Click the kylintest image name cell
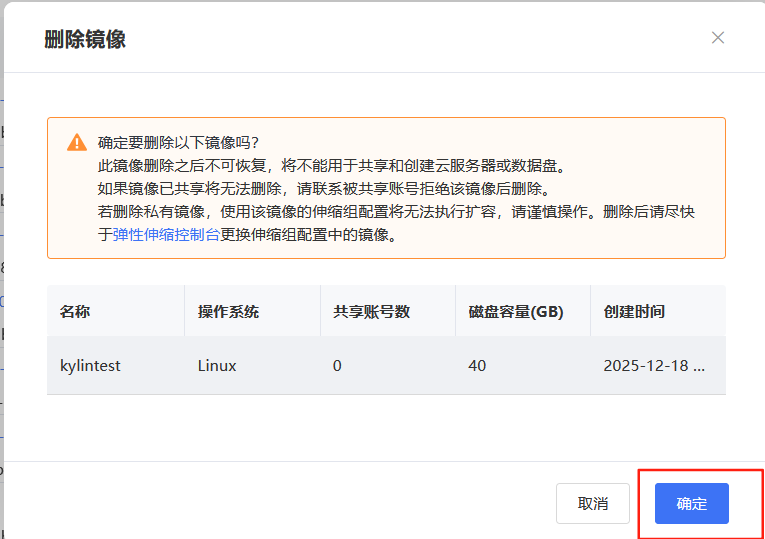Image resolution: width=765 pixels, height=539 pixels. [90, 366]
